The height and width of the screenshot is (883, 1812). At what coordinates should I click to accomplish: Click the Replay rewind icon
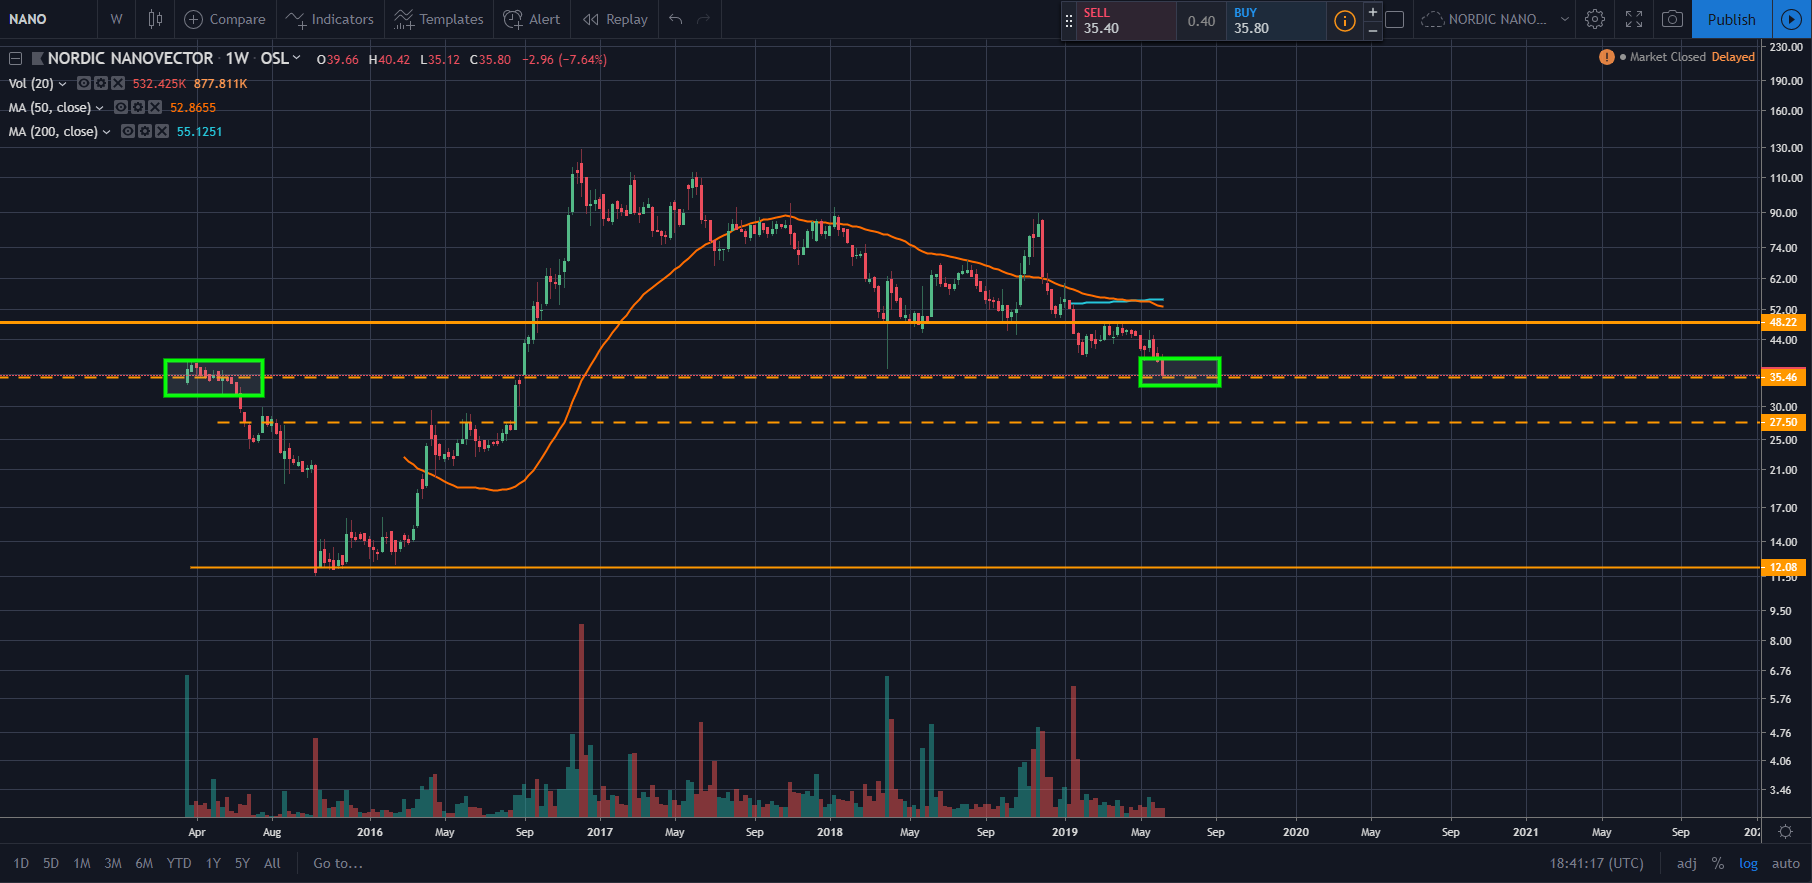tap(591, 19)
